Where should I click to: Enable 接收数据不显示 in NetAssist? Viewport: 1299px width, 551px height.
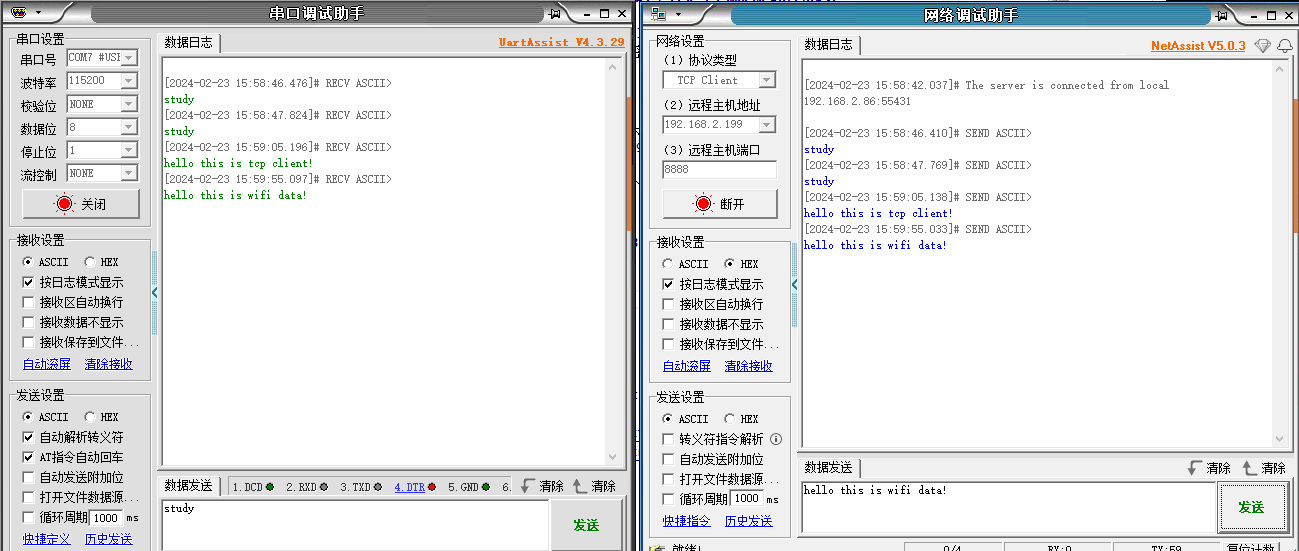tap(668, 324)
